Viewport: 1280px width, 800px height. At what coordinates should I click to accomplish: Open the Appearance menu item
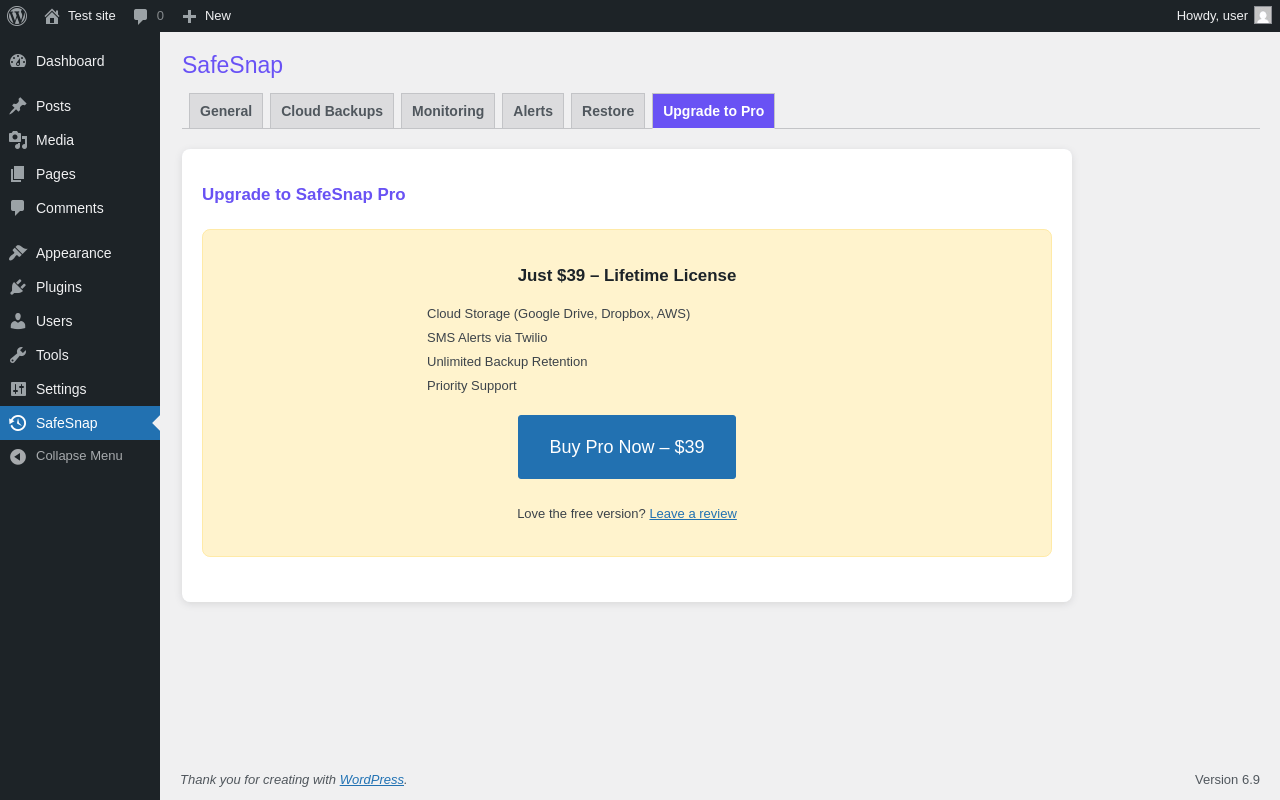click(x=80, y=253)
